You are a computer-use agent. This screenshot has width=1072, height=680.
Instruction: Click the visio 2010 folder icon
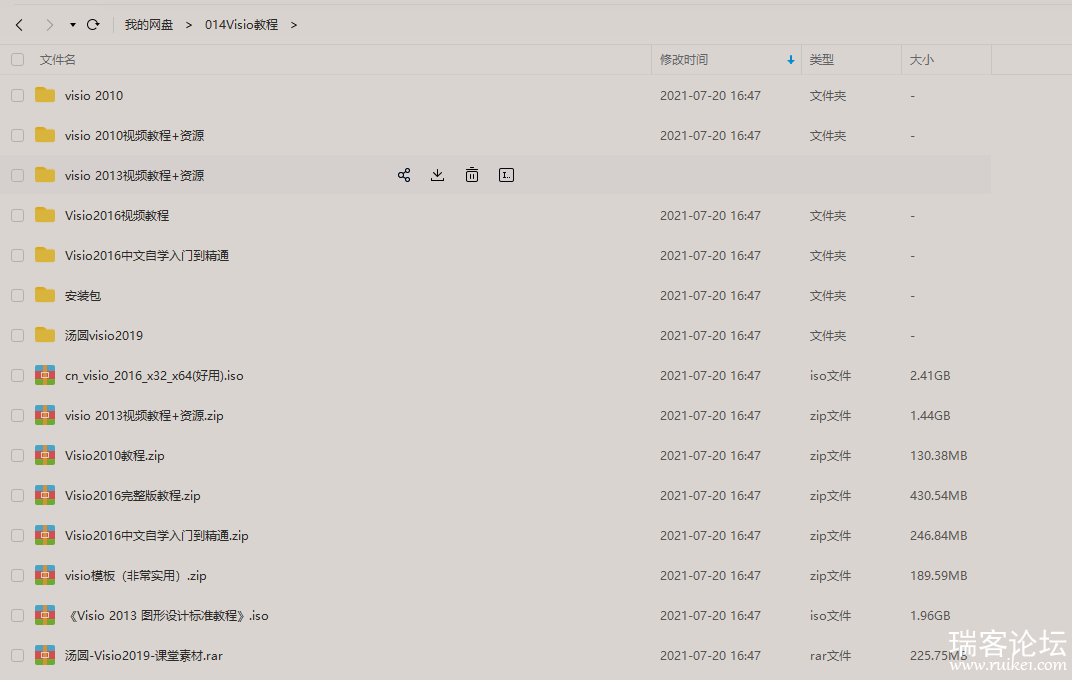tap(45, 95)
